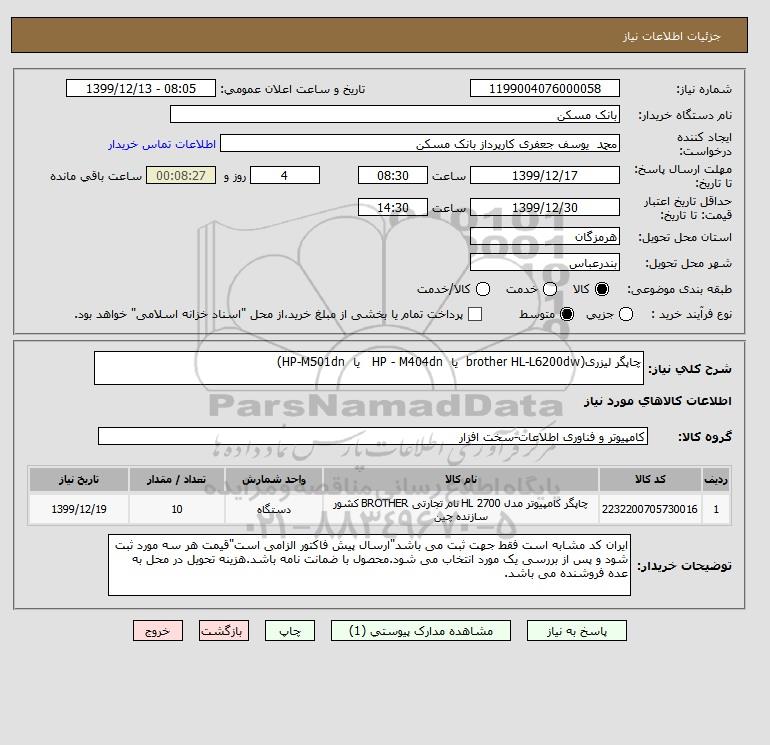
Task: Click the remaining time field 00:08:27
Action: 181,175
